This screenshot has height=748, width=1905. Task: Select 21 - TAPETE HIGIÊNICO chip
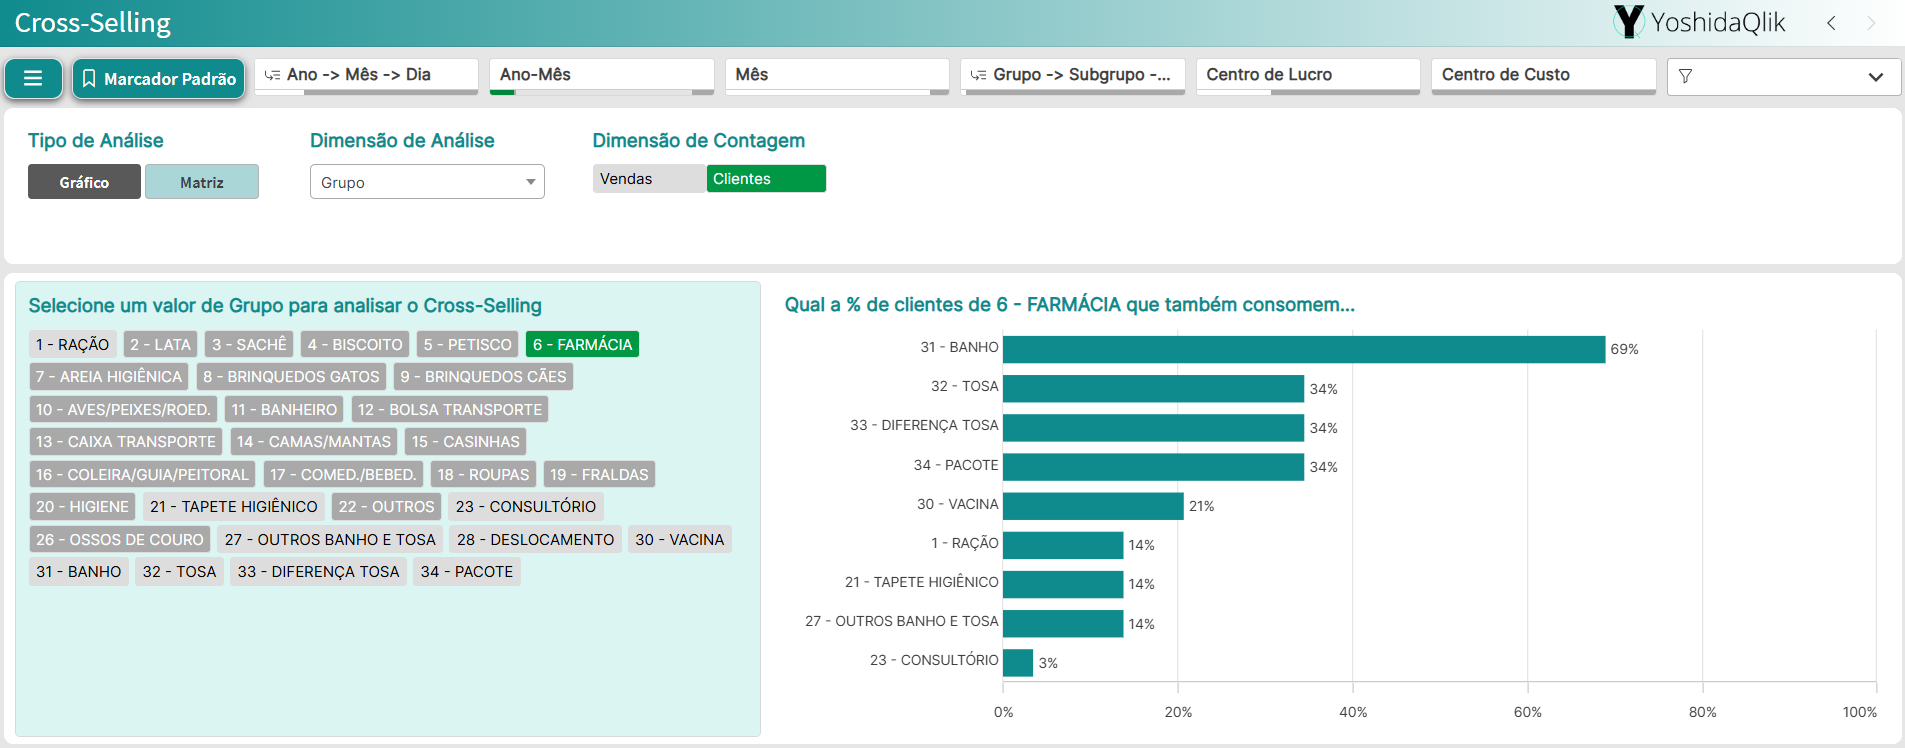coord(234,507)
